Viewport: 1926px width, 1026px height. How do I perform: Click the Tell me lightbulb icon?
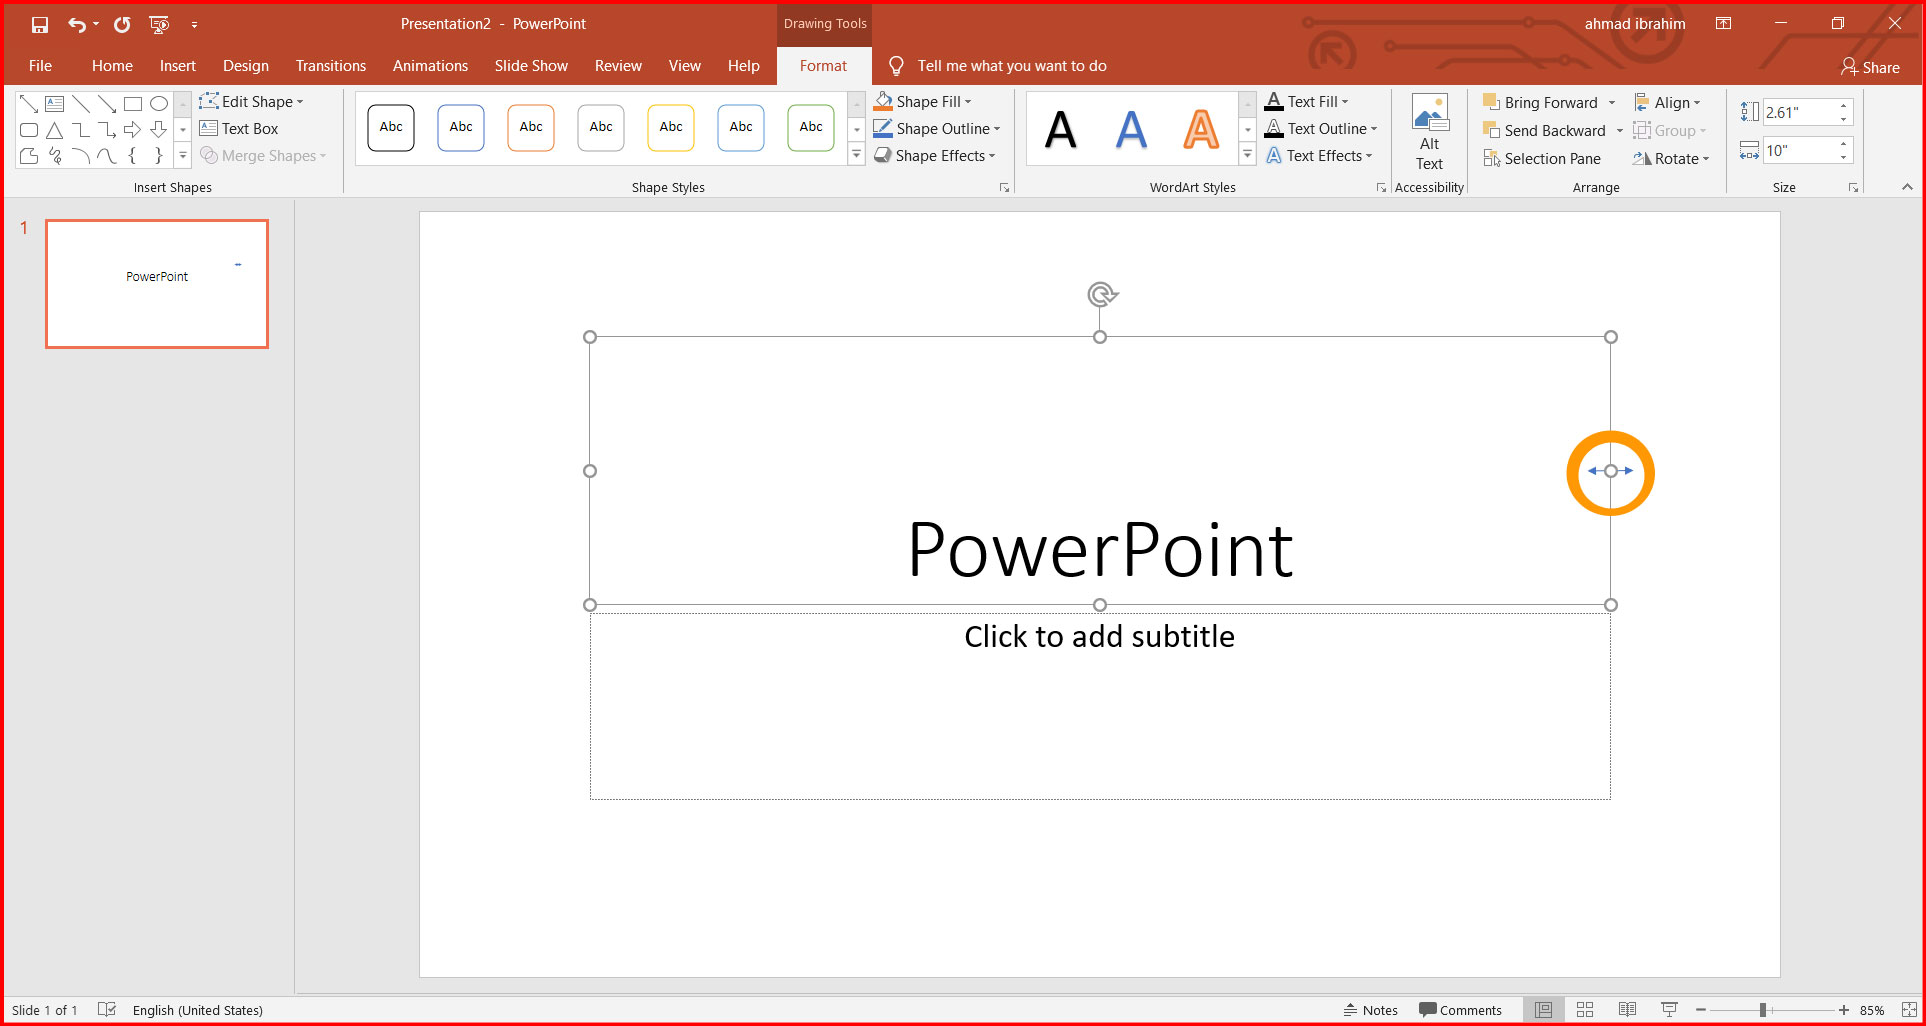pyautogui.click(x=896, y=66)
